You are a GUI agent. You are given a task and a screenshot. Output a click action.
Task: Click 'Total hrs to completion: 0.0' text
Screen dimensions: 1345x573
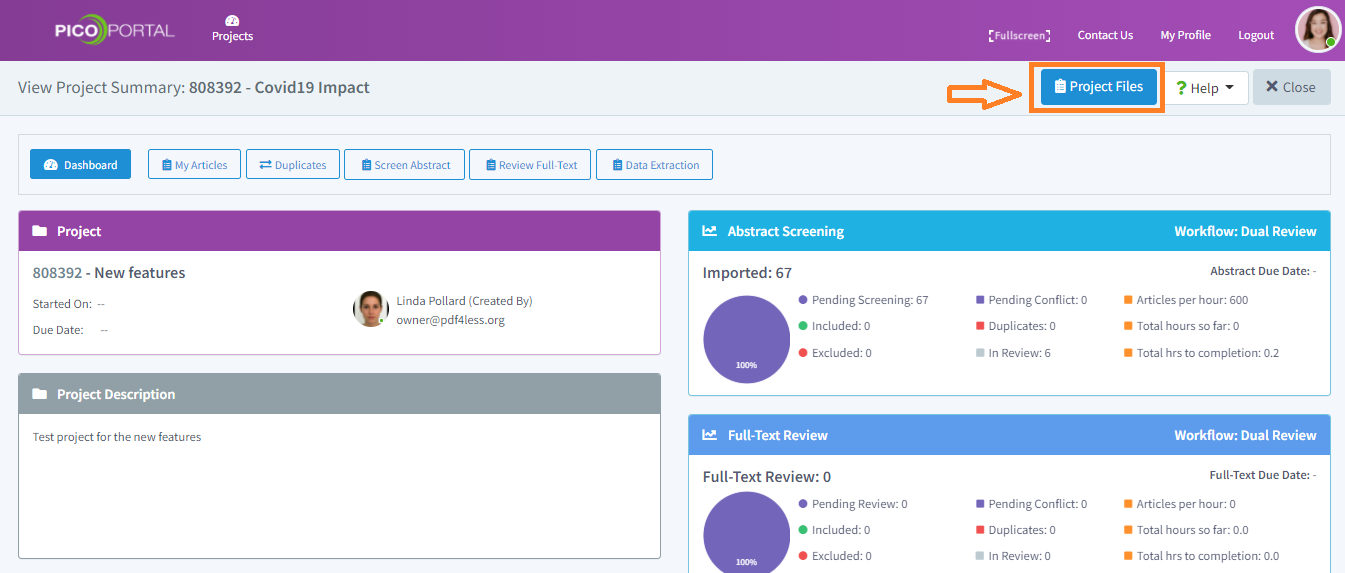[1201, 556]
